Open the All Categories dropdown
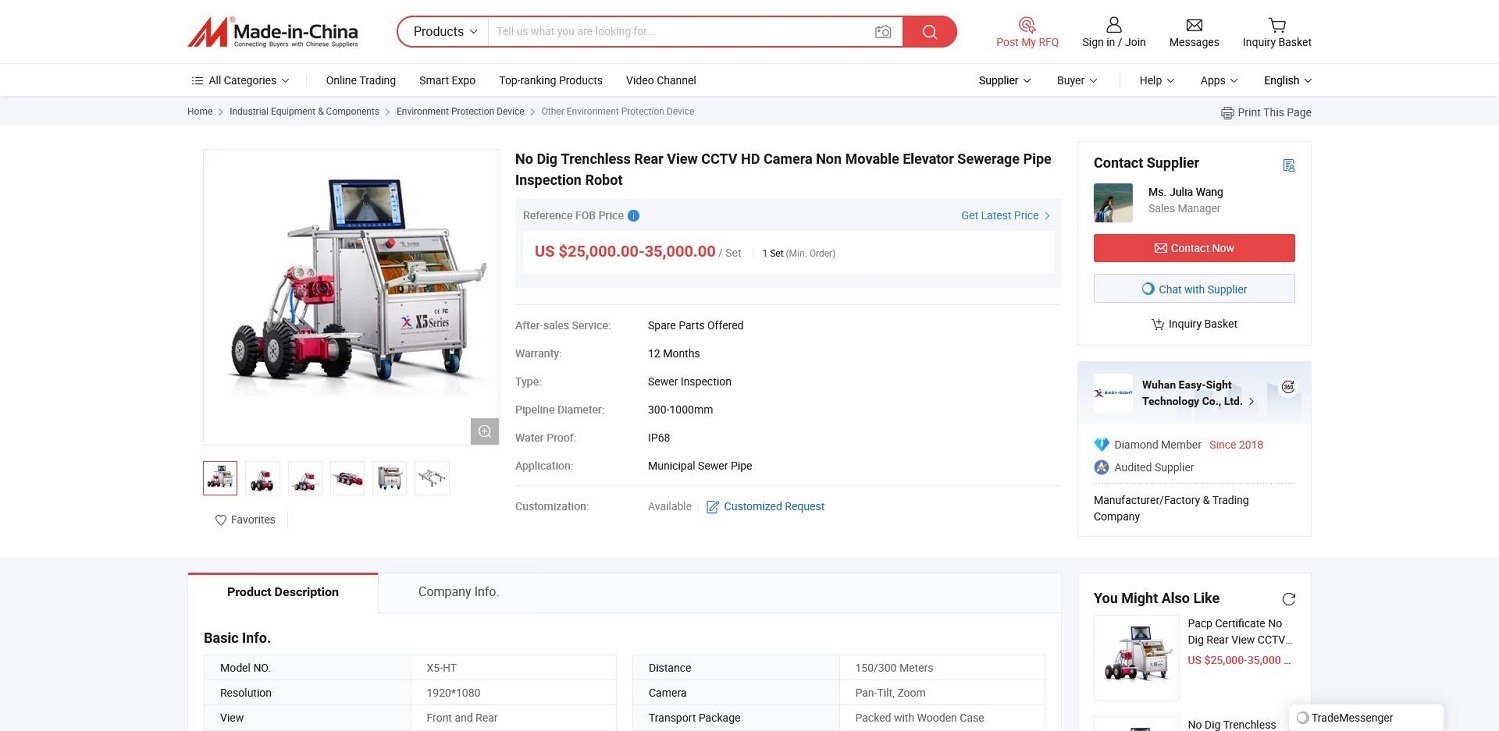This screenshot has height=731, width=1499. click(x=240, y=81)
